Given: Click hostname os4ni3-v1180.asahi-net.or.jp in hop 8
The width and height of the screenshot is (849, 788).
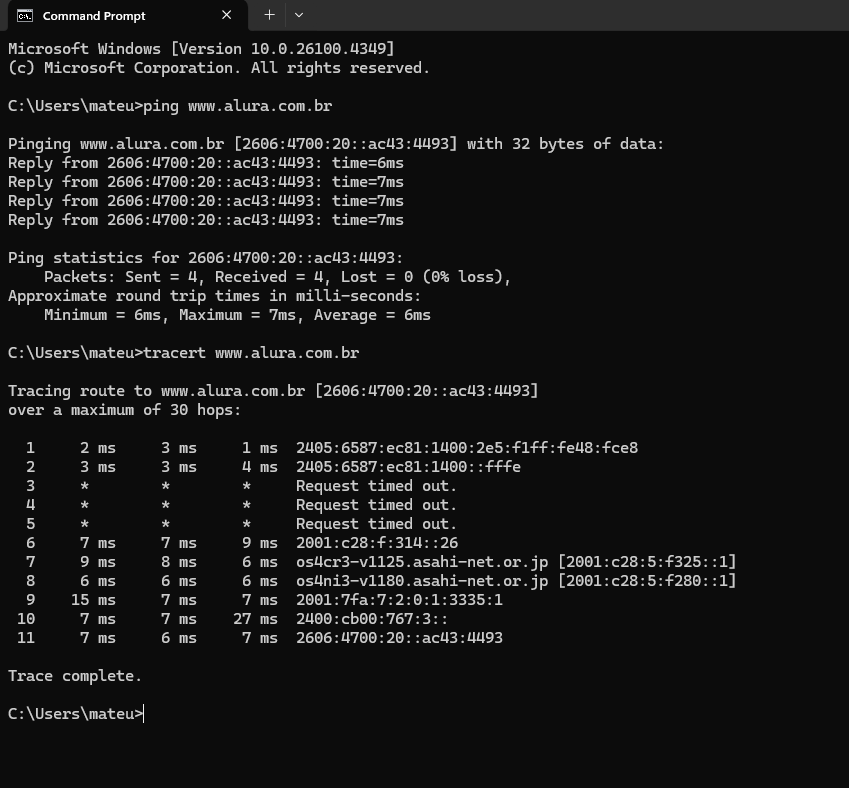Looking at the screenshot, I should 422,581.
